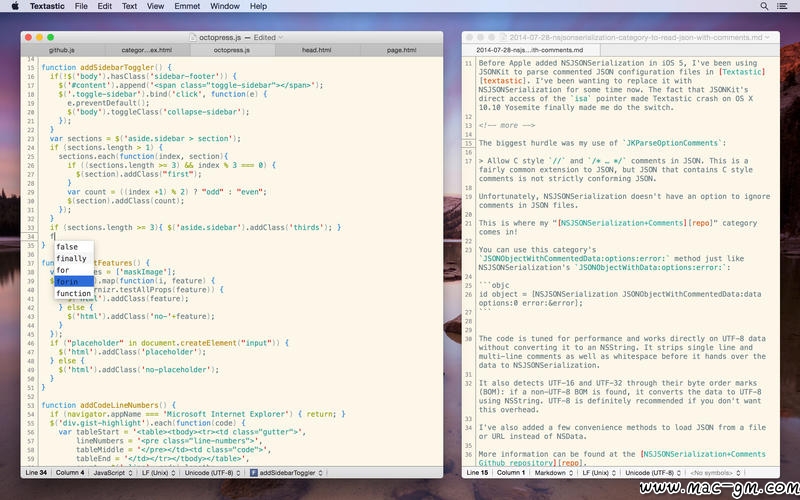Click Column 1 status in Markdown window
Screen dimensions: 800x500
click(x=511, y=473)
